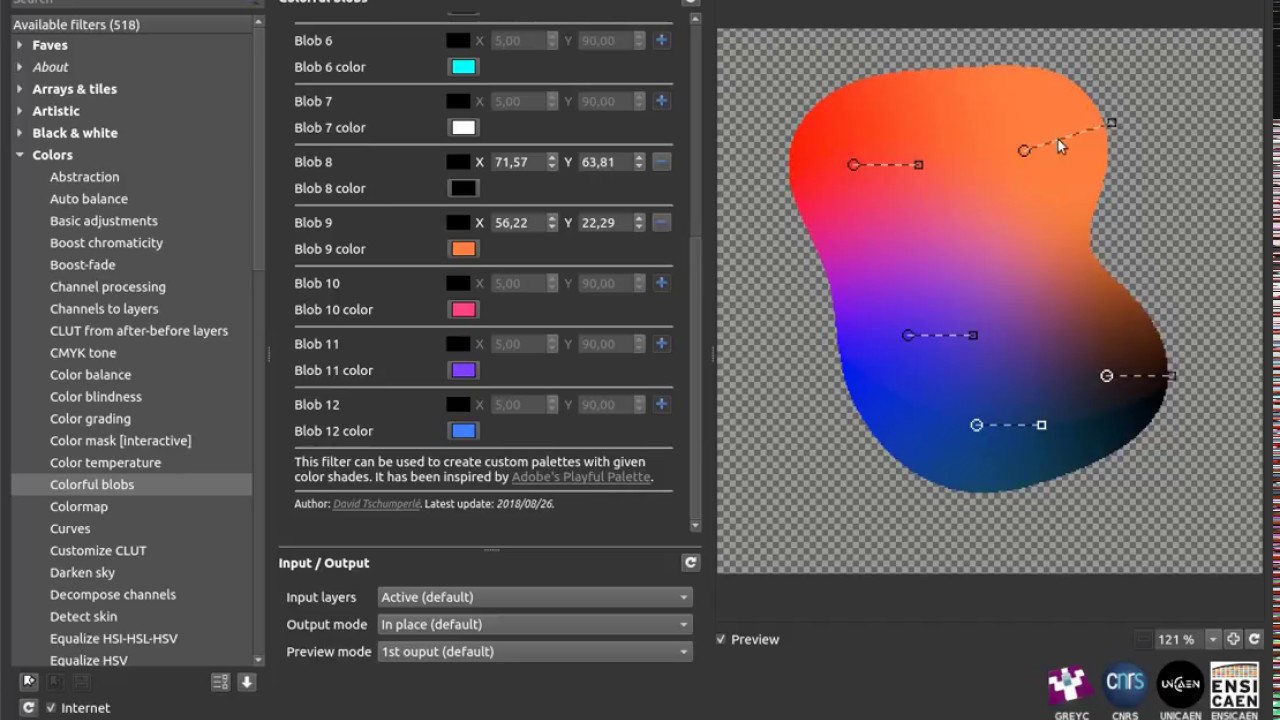This screenshot has width=1280, height=720.
Task: Uncheck the Internet checkbox
Action: (51, 708)
